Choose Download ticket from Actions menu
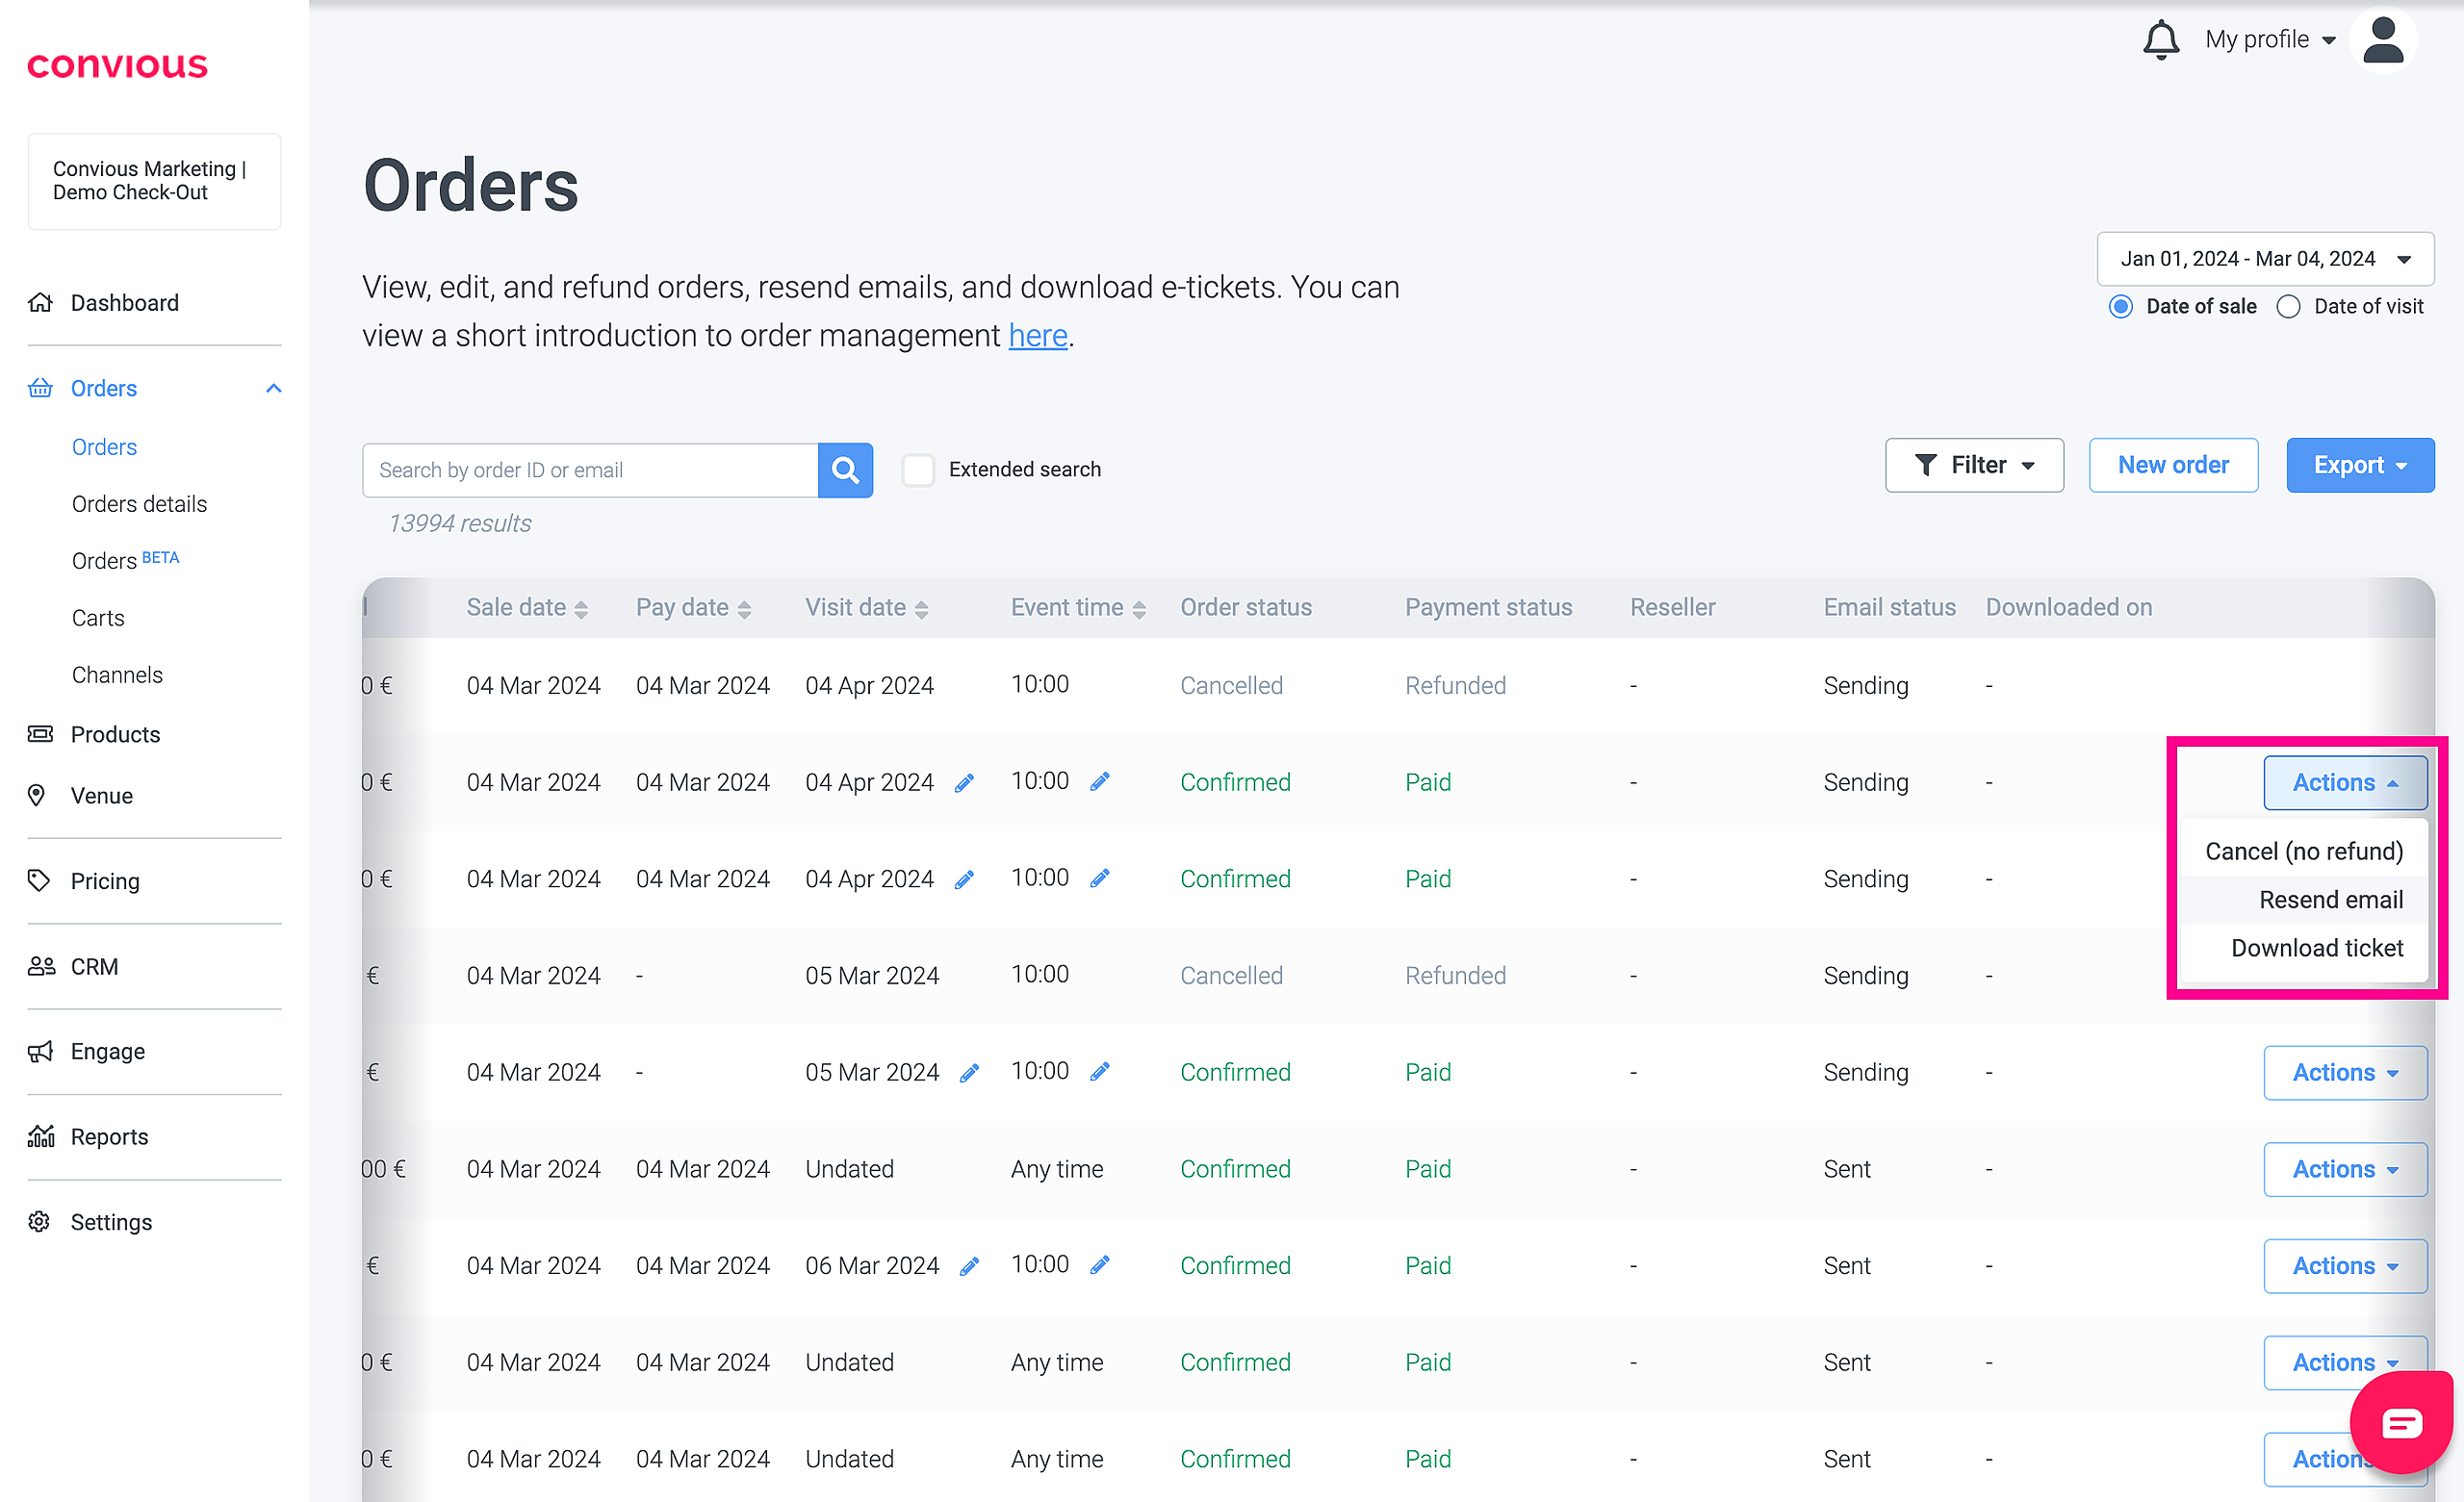The width and height of the screenshot is (2464, 1502). (x=2304, y=948)
